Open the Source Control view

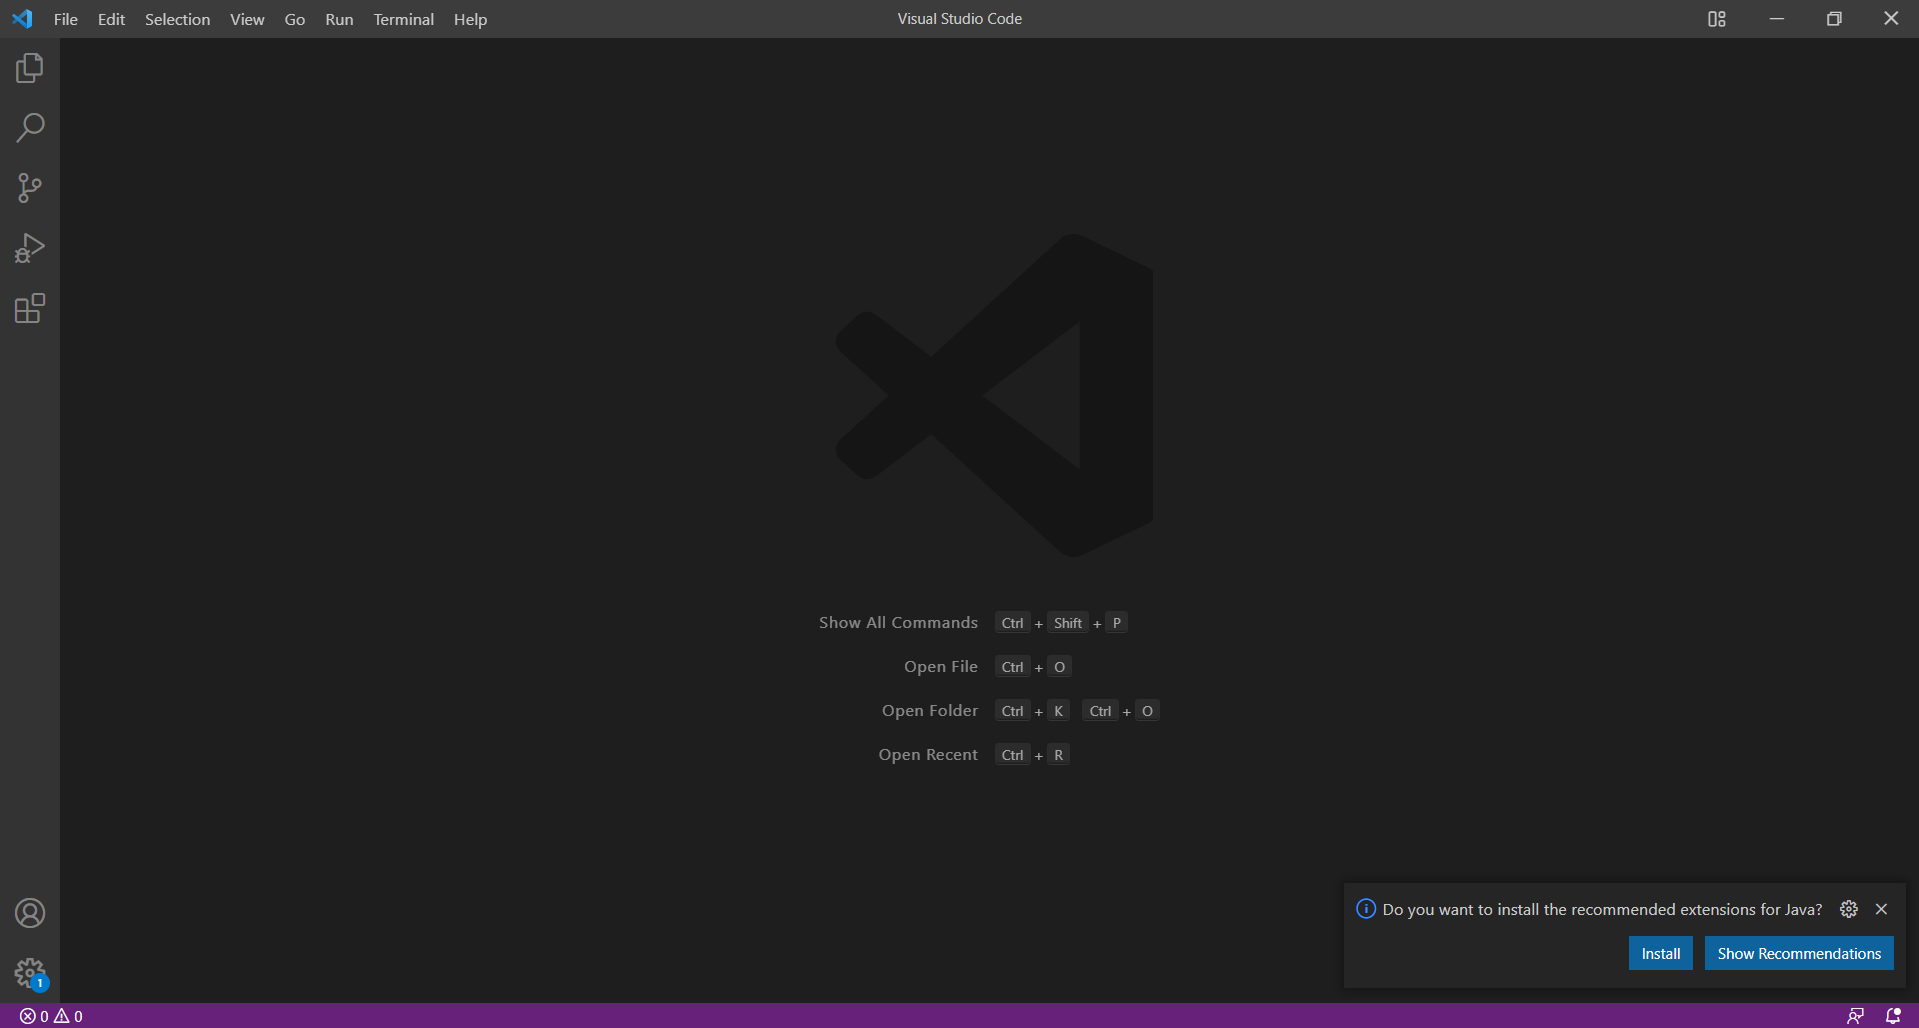30,188
